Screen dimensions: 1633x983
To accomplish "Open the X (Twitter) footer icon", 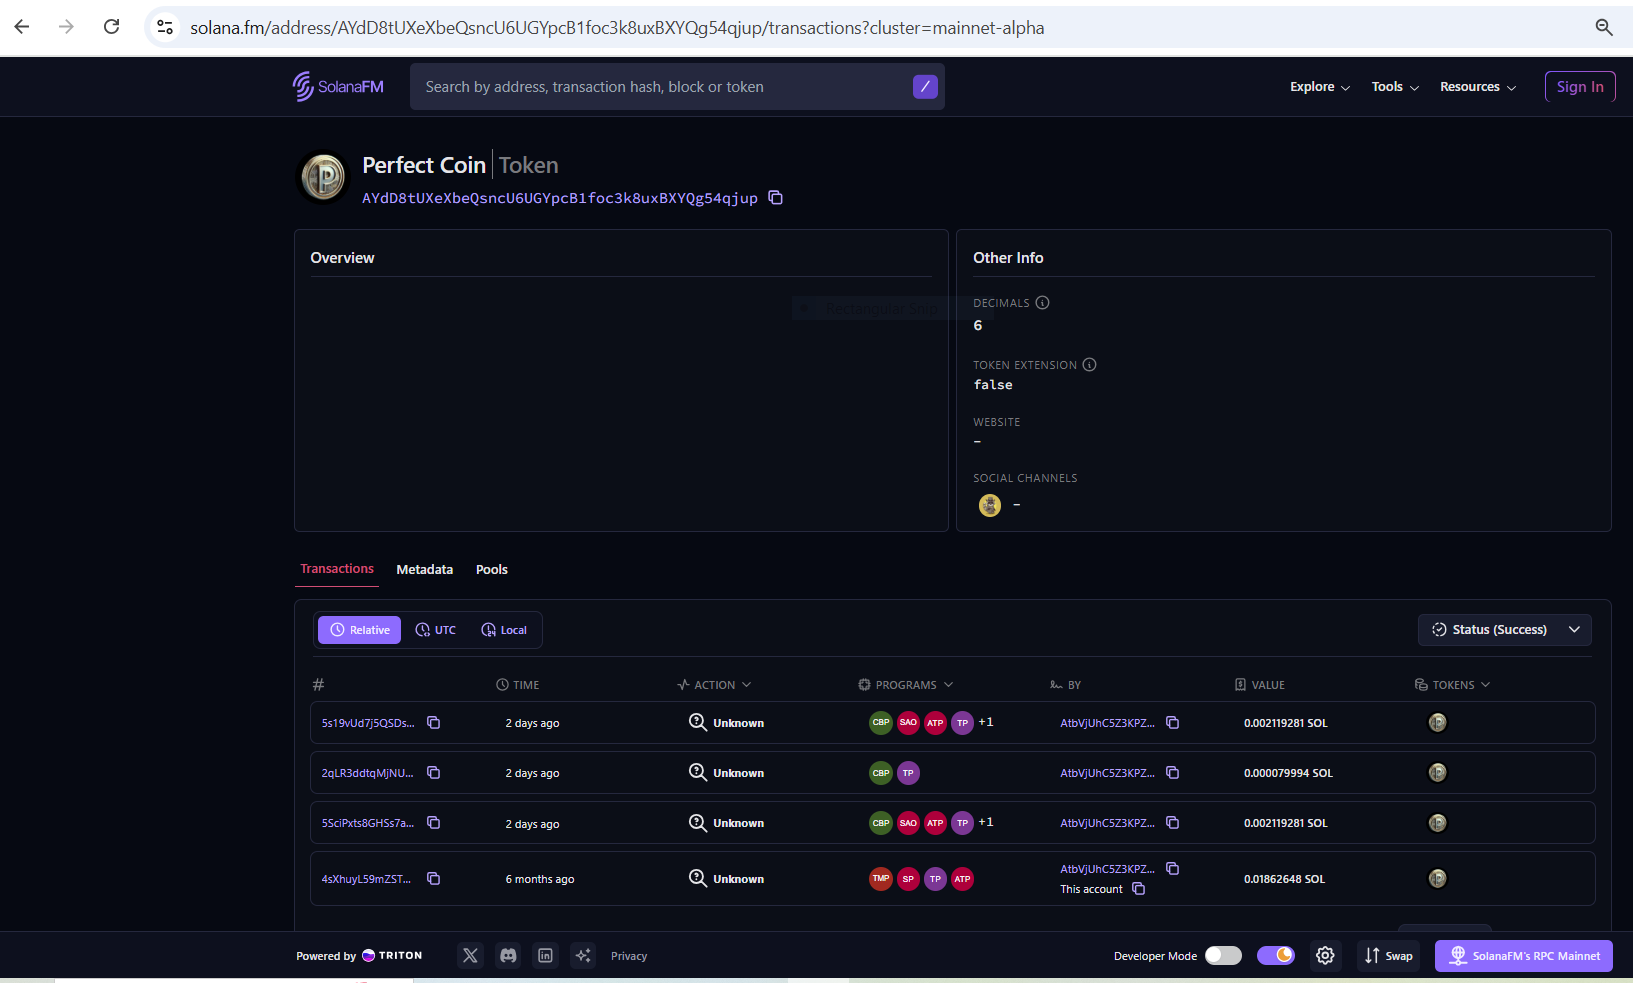I will 470,956.
